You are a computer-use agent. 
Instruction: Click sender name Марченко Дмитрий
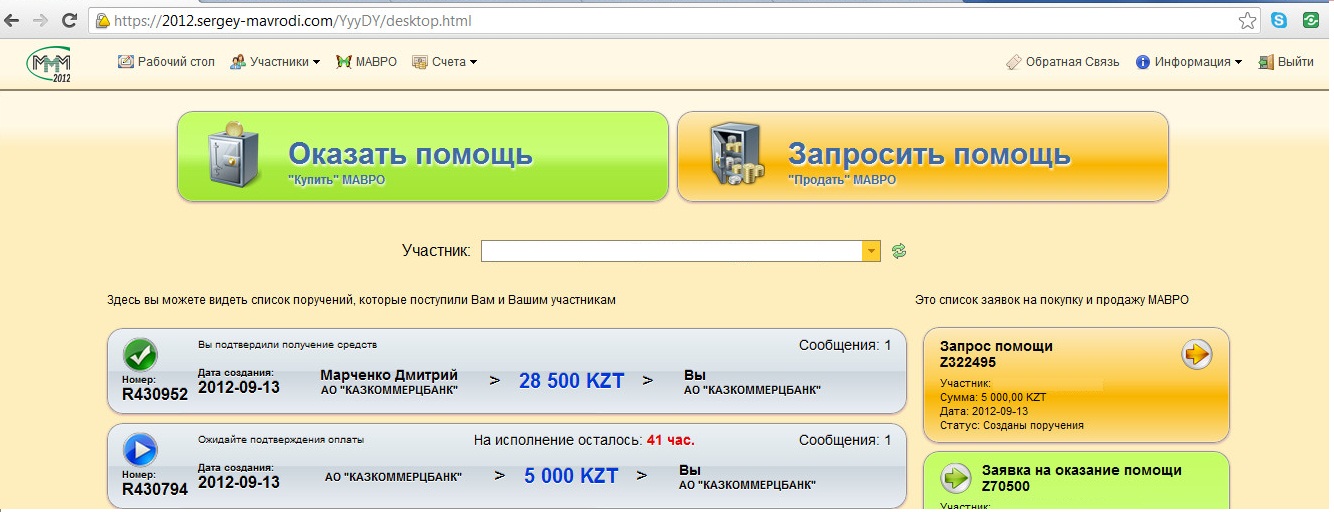(x=389, y=375)
